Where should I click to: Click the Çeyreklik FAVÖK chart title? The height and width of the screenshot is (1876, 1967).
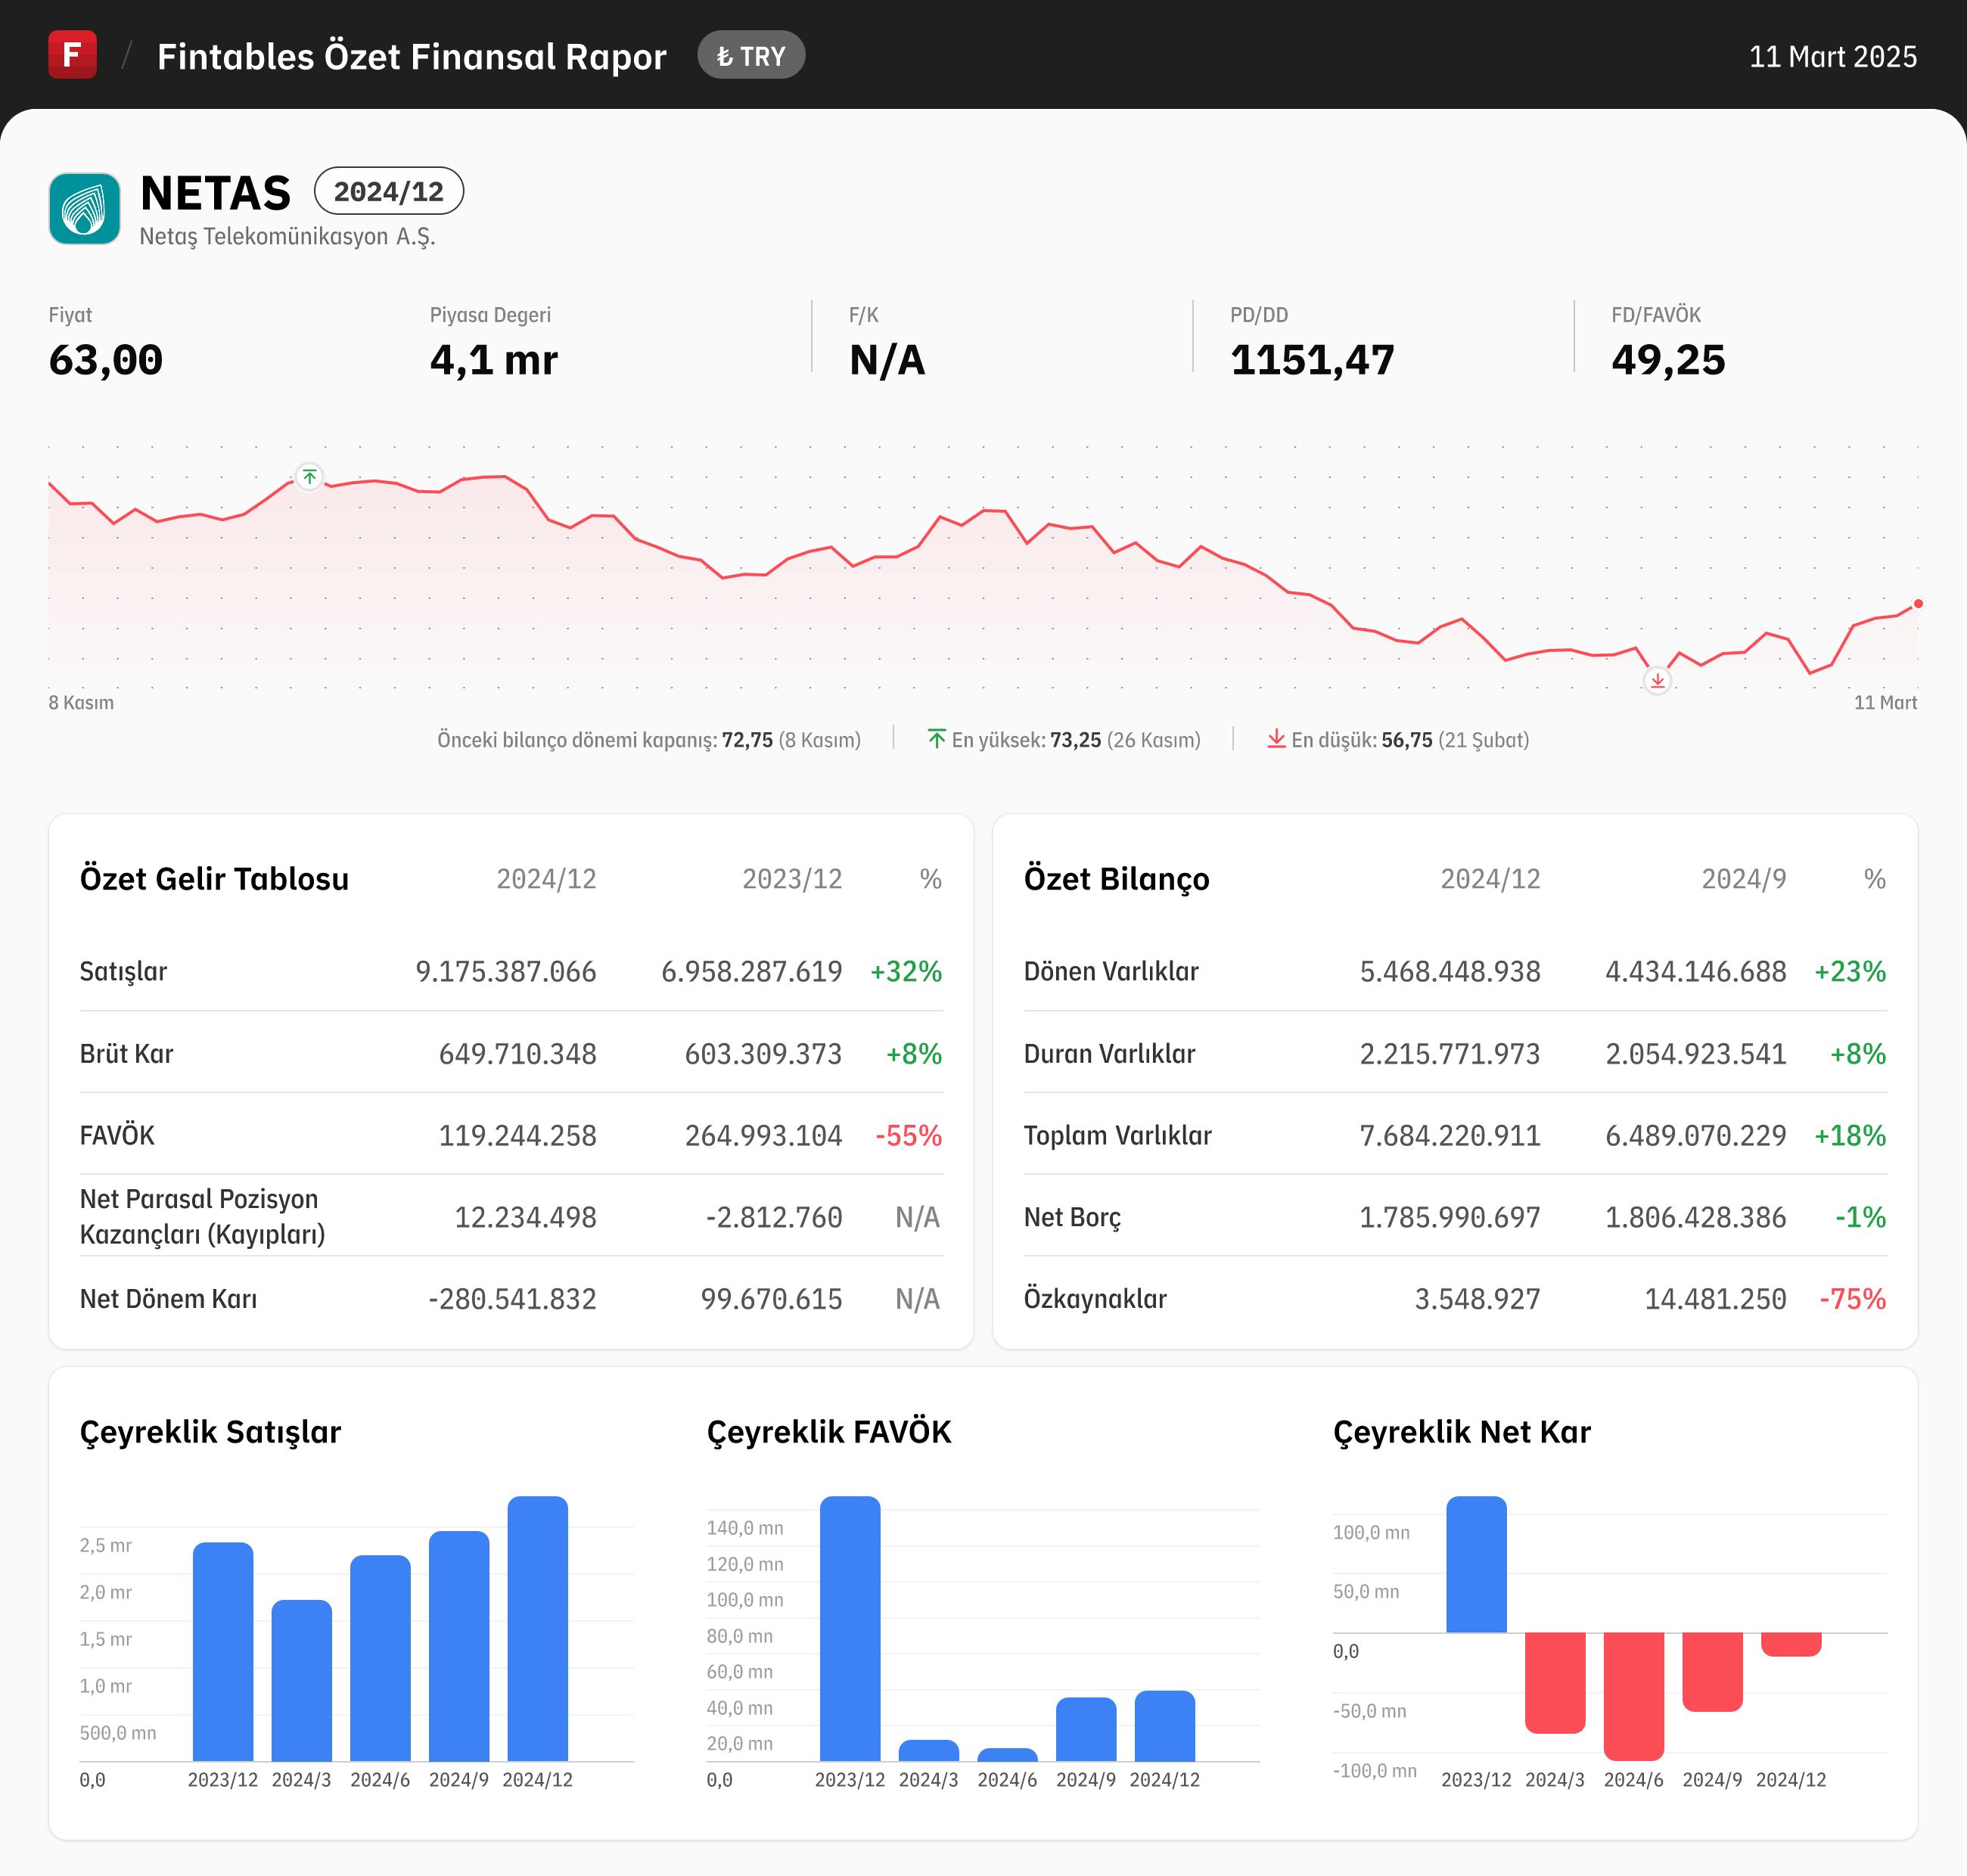(x=829, y=1432)
